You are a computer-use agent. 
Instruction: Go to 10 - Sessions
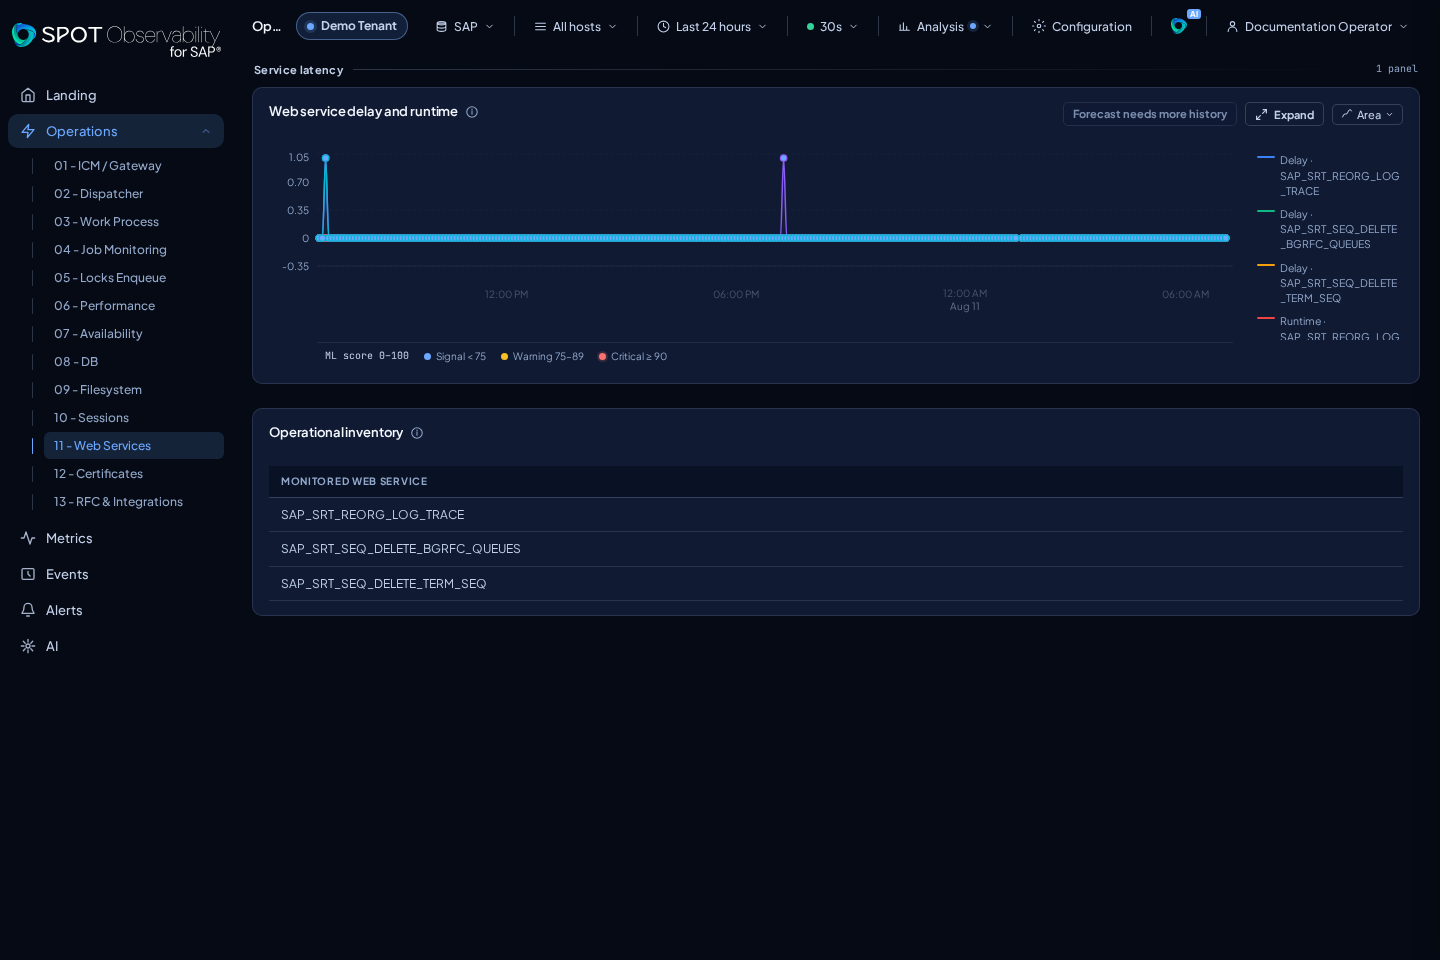(134, 418)
